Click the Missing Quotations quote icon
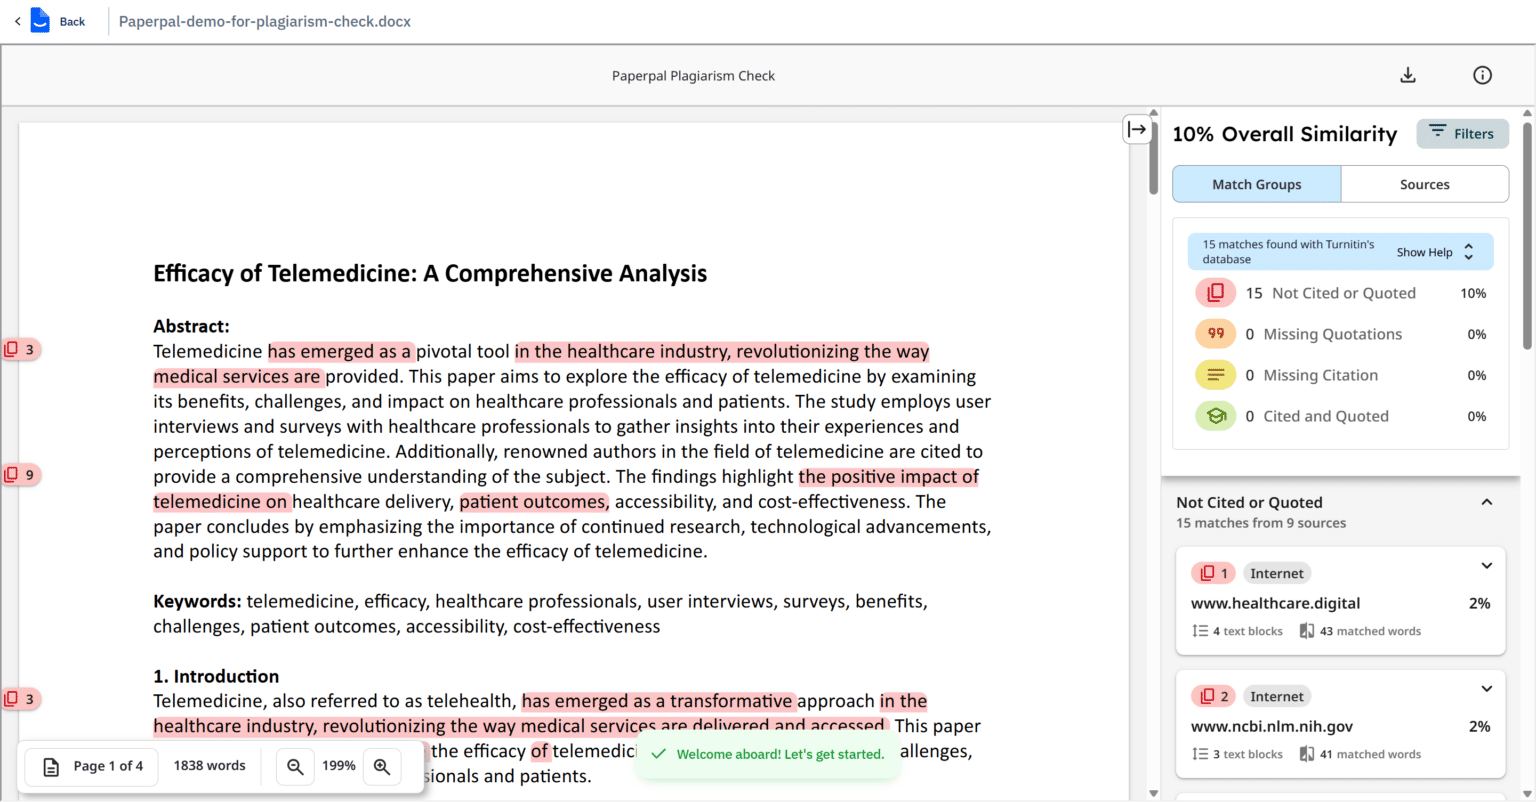This screenshot has width=1536, height=802. 1215,334
